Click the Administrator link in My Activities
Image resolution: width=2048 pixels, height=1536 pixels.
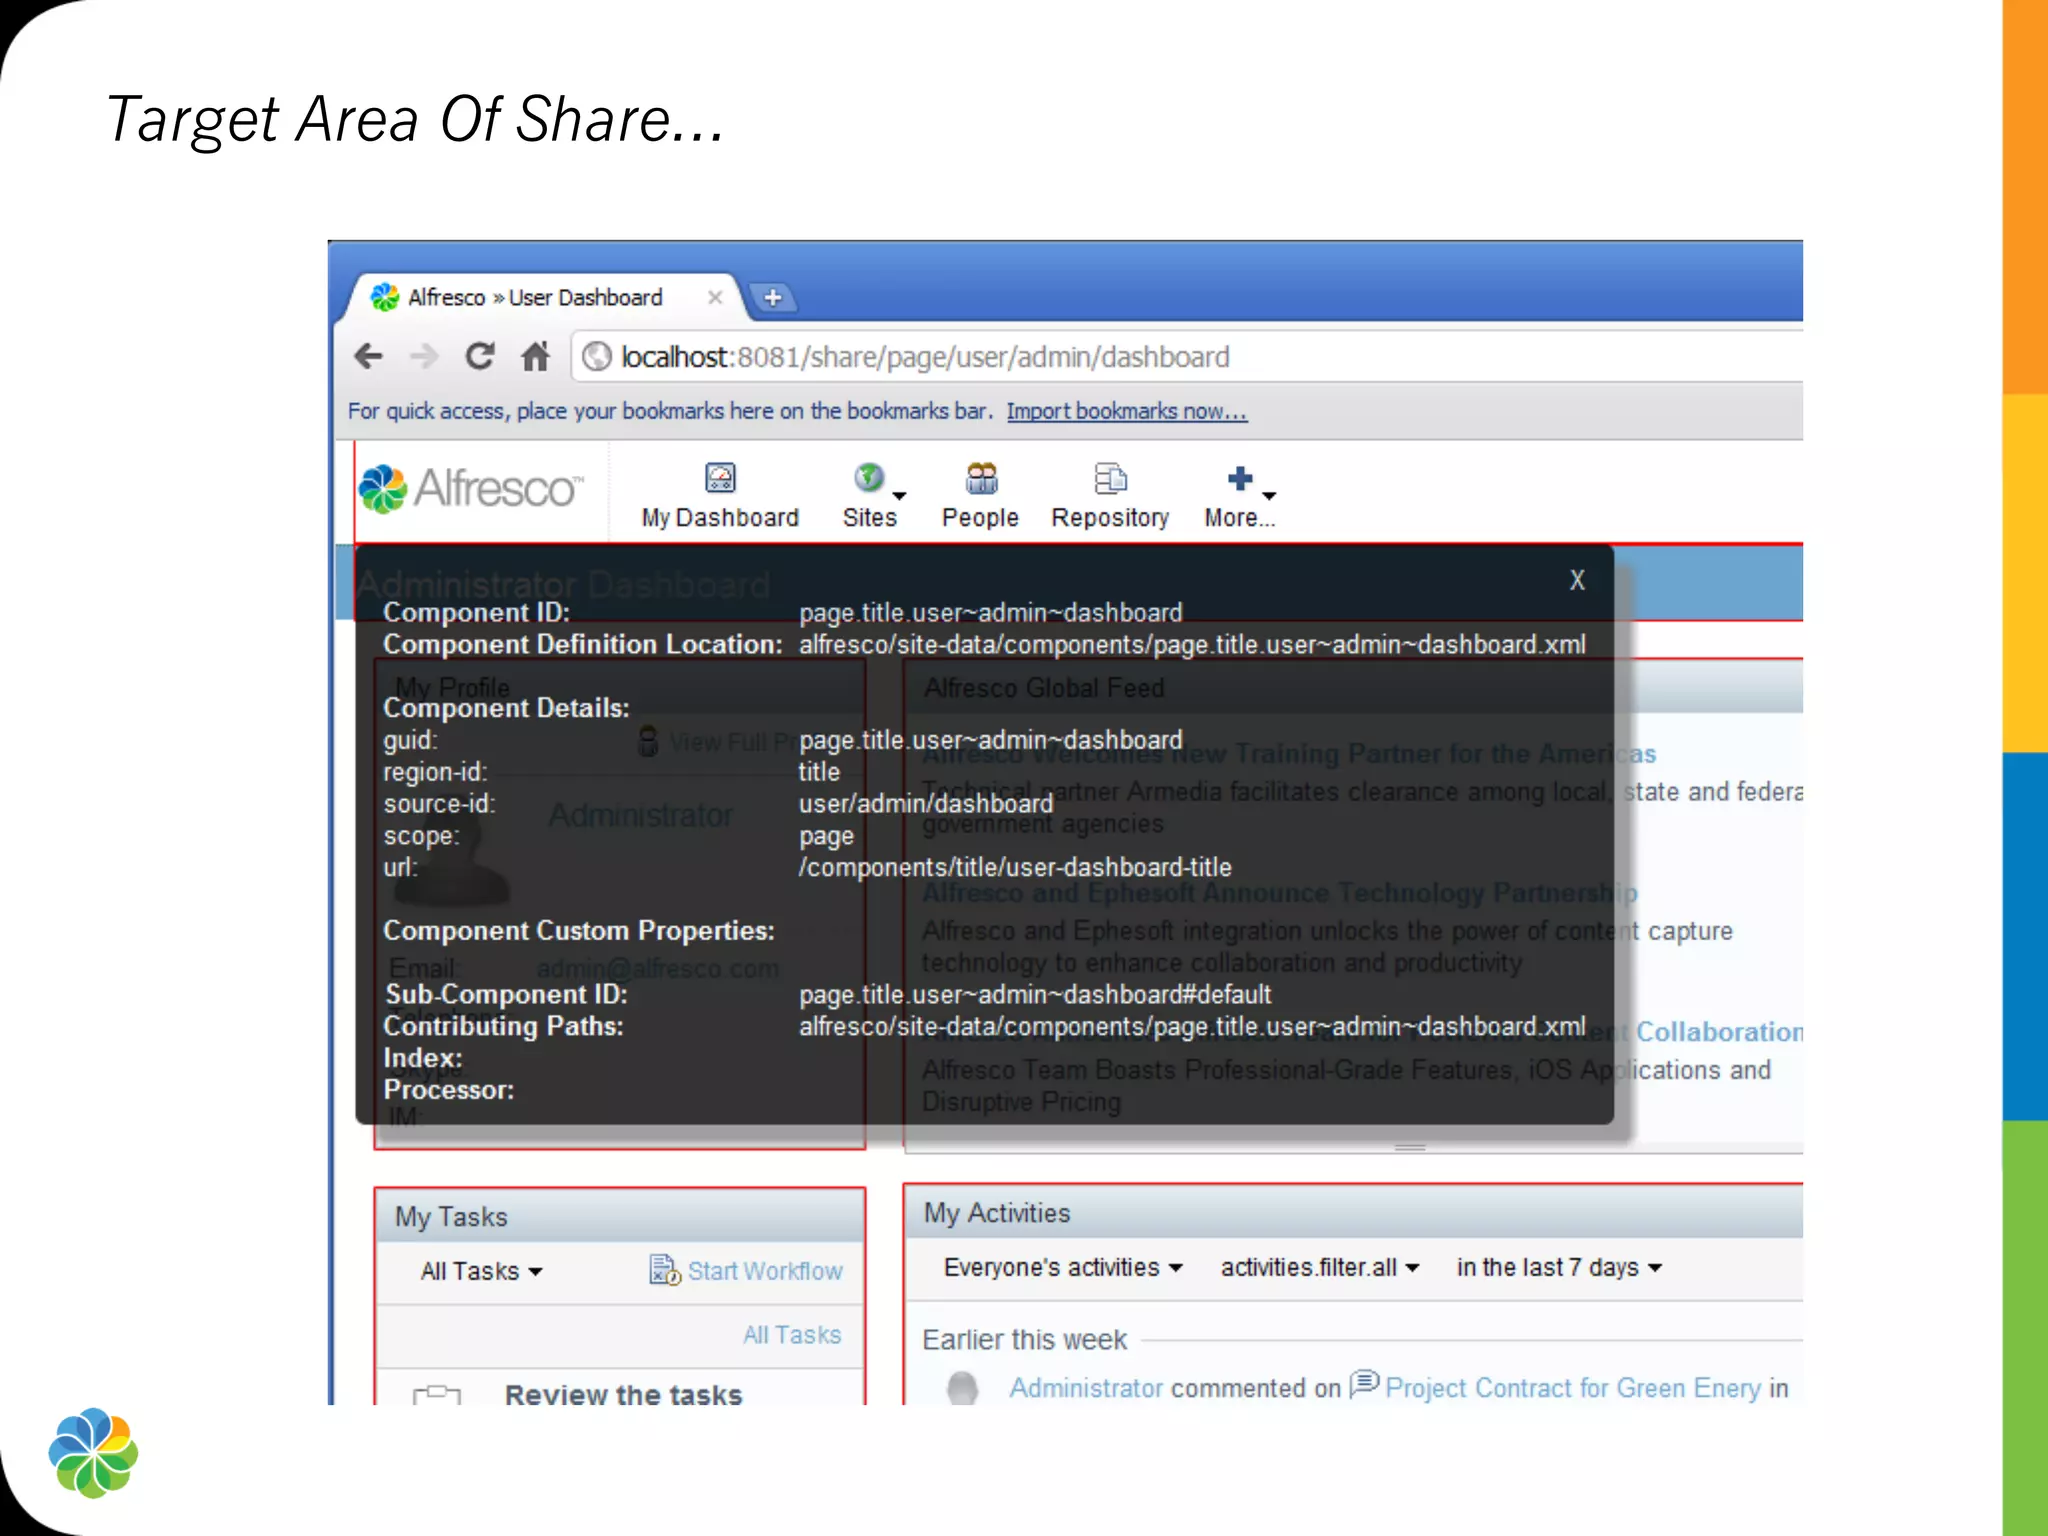(1086, 1388)
